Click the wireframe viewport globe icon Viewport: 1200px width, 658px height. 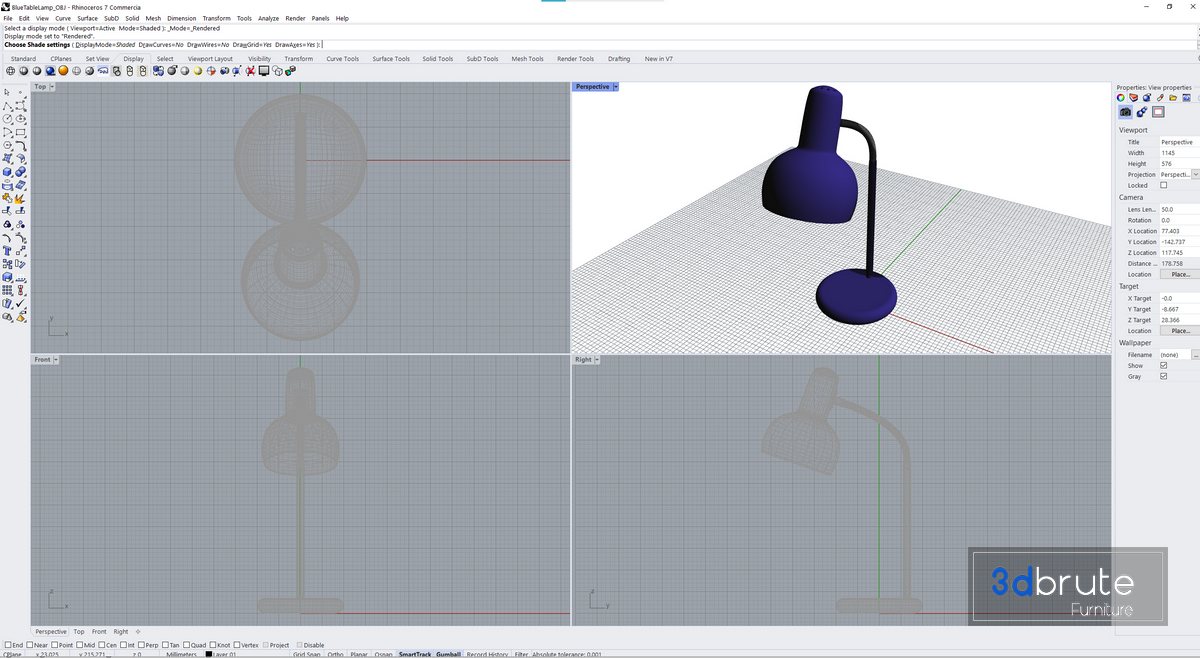coord(10,71)
